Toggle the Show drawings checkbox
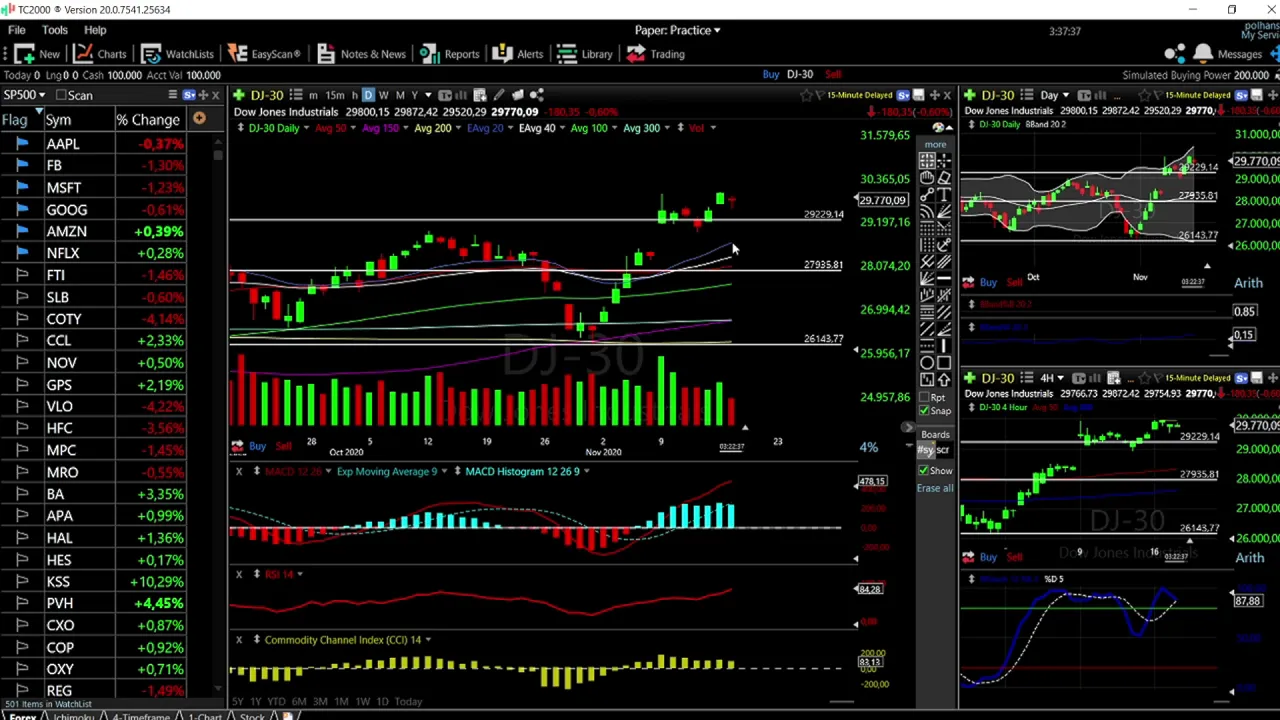This screenshot has width=1280, height=720. click(x=924, y=470)
